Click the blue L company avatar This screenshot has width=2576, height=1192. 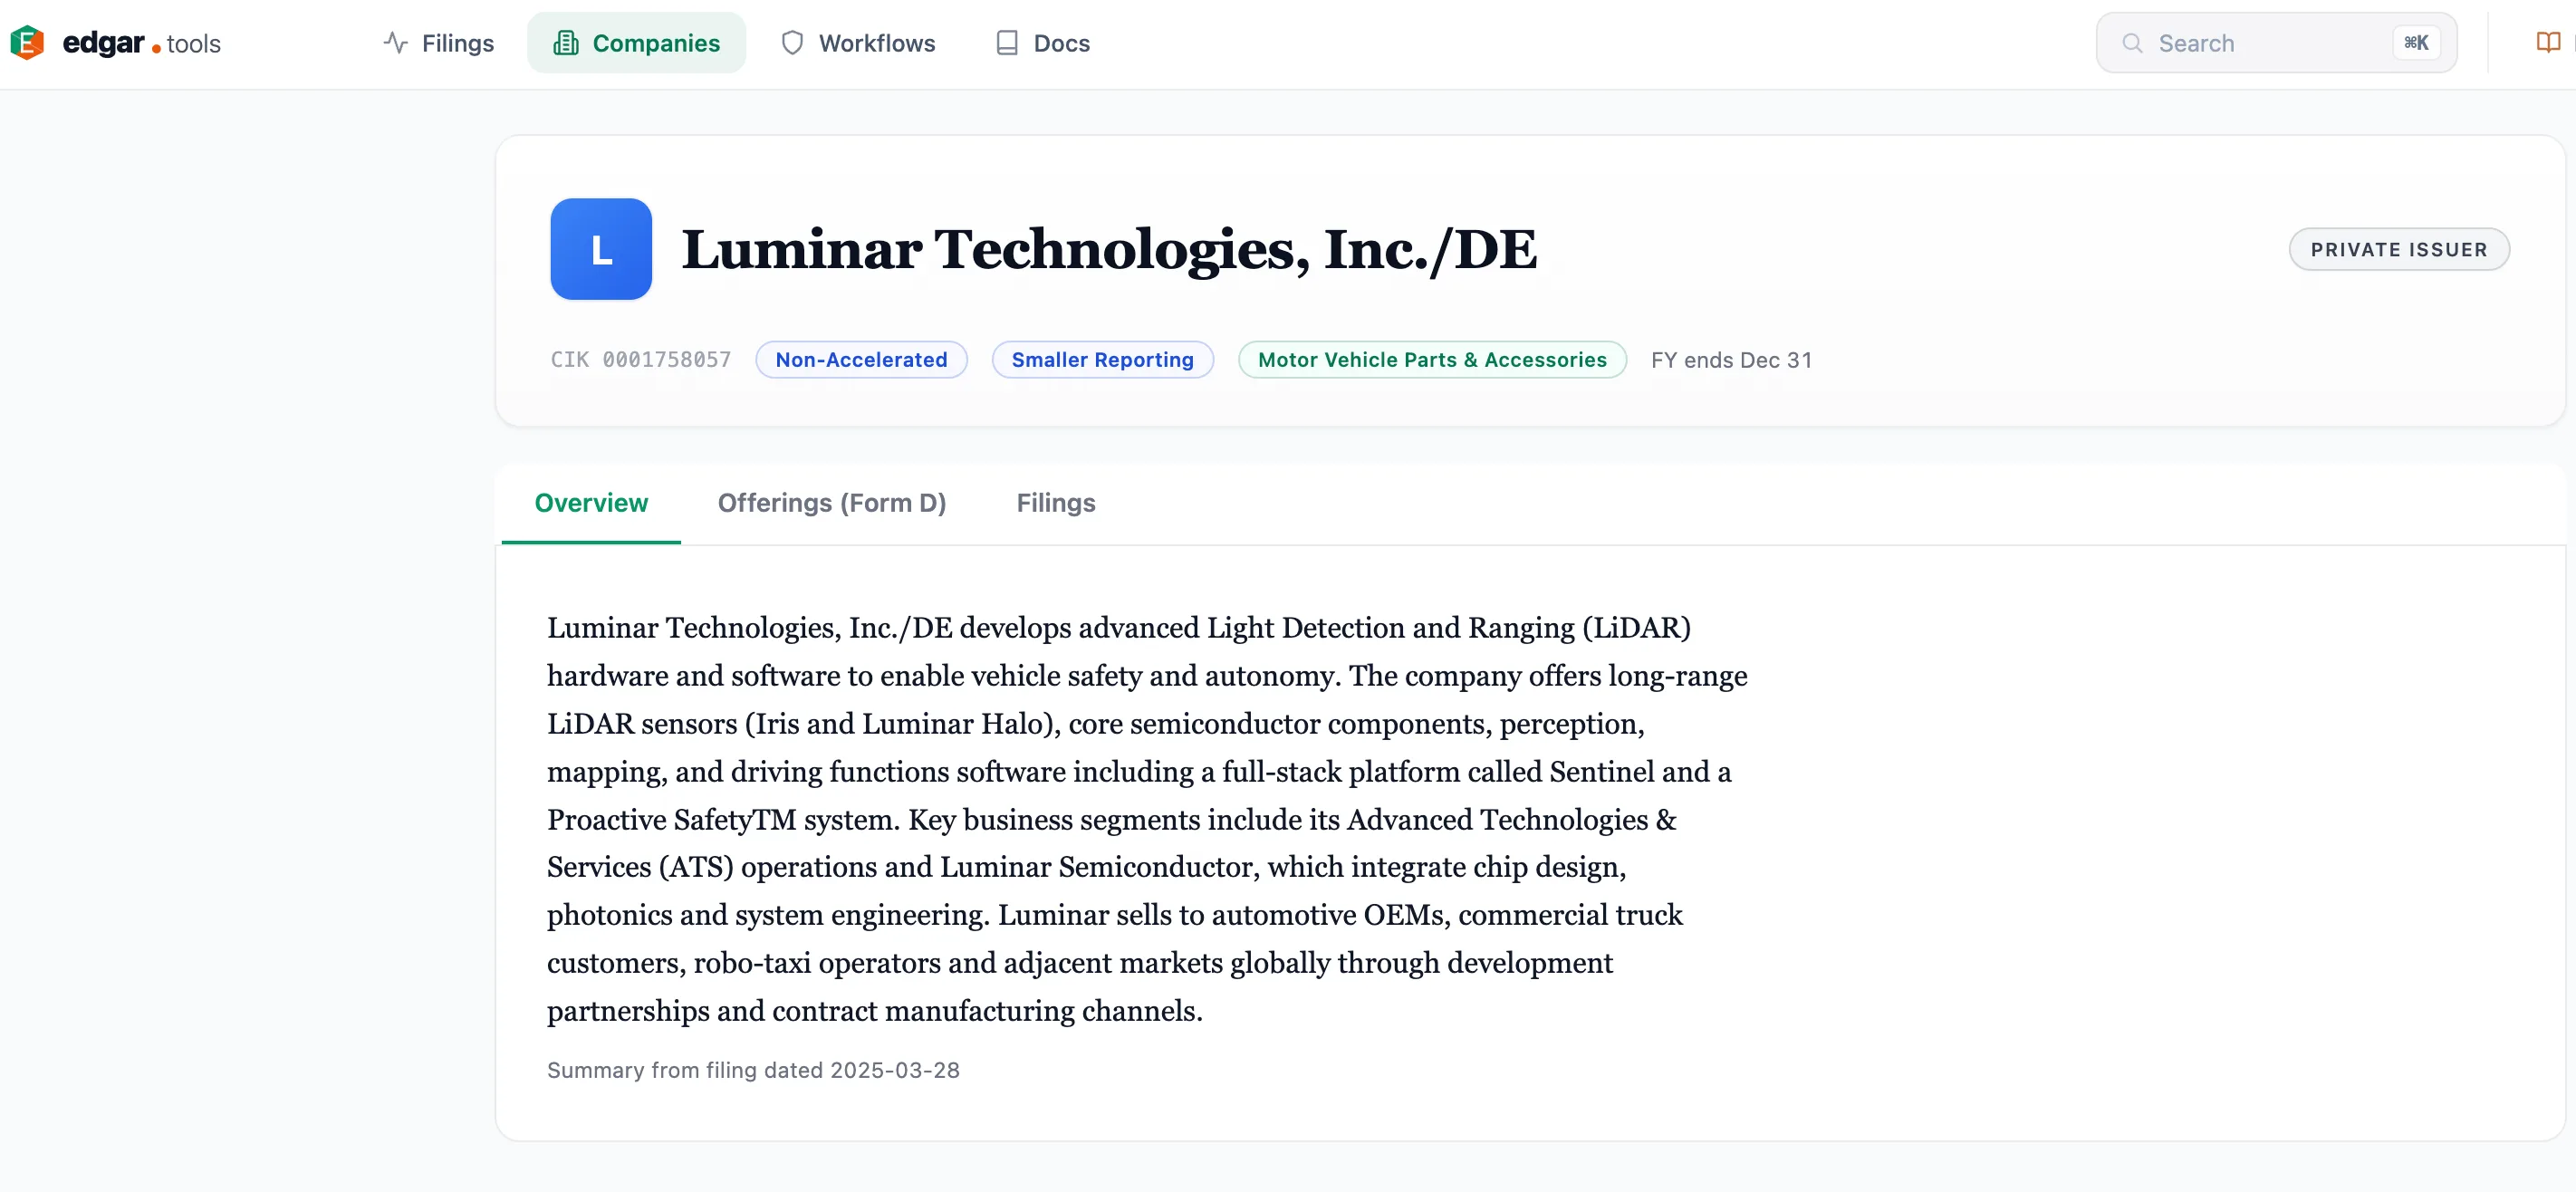[601, 249]
